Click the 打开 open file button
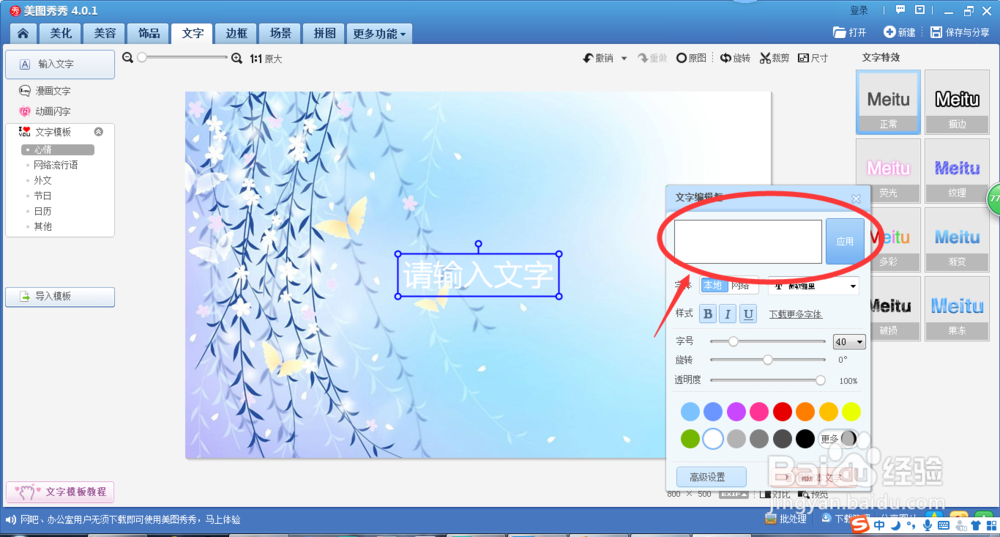1000x537 pixels. click(x=850, y=33)
